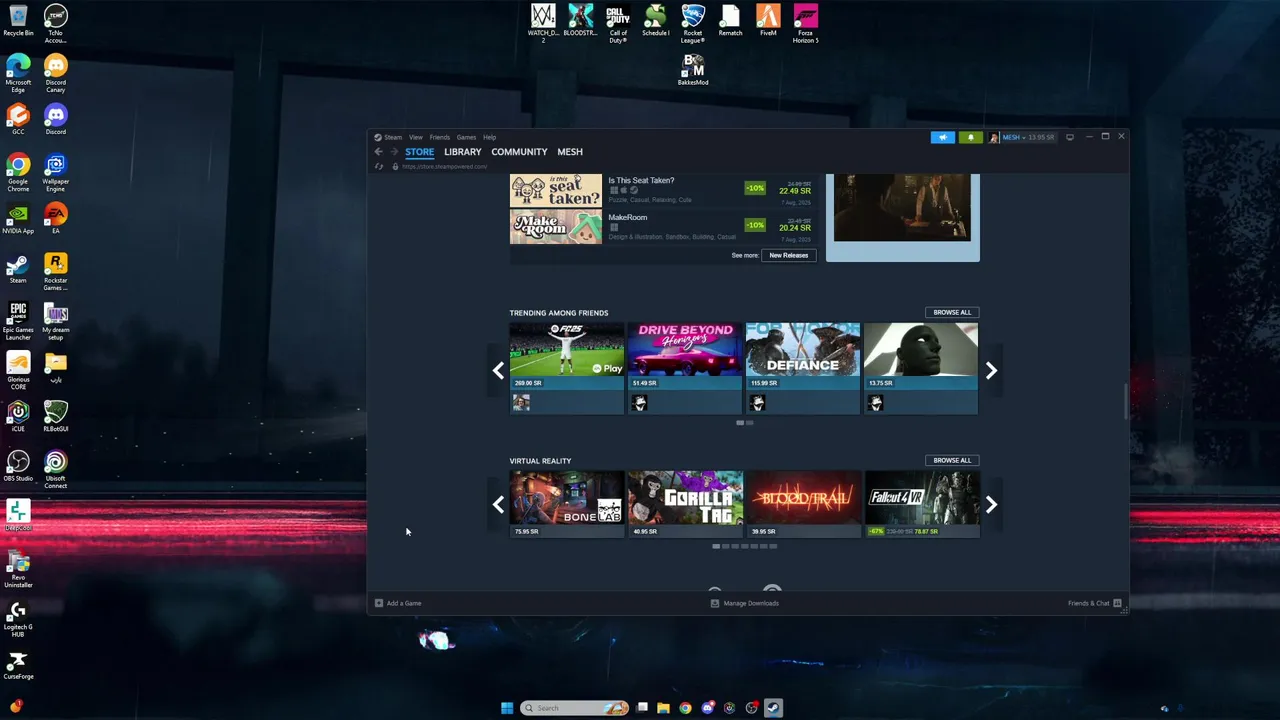Viewport: 1280px width, 720px height.
Task: Reload the Steam store page
Action: click(x=378, y=166)
